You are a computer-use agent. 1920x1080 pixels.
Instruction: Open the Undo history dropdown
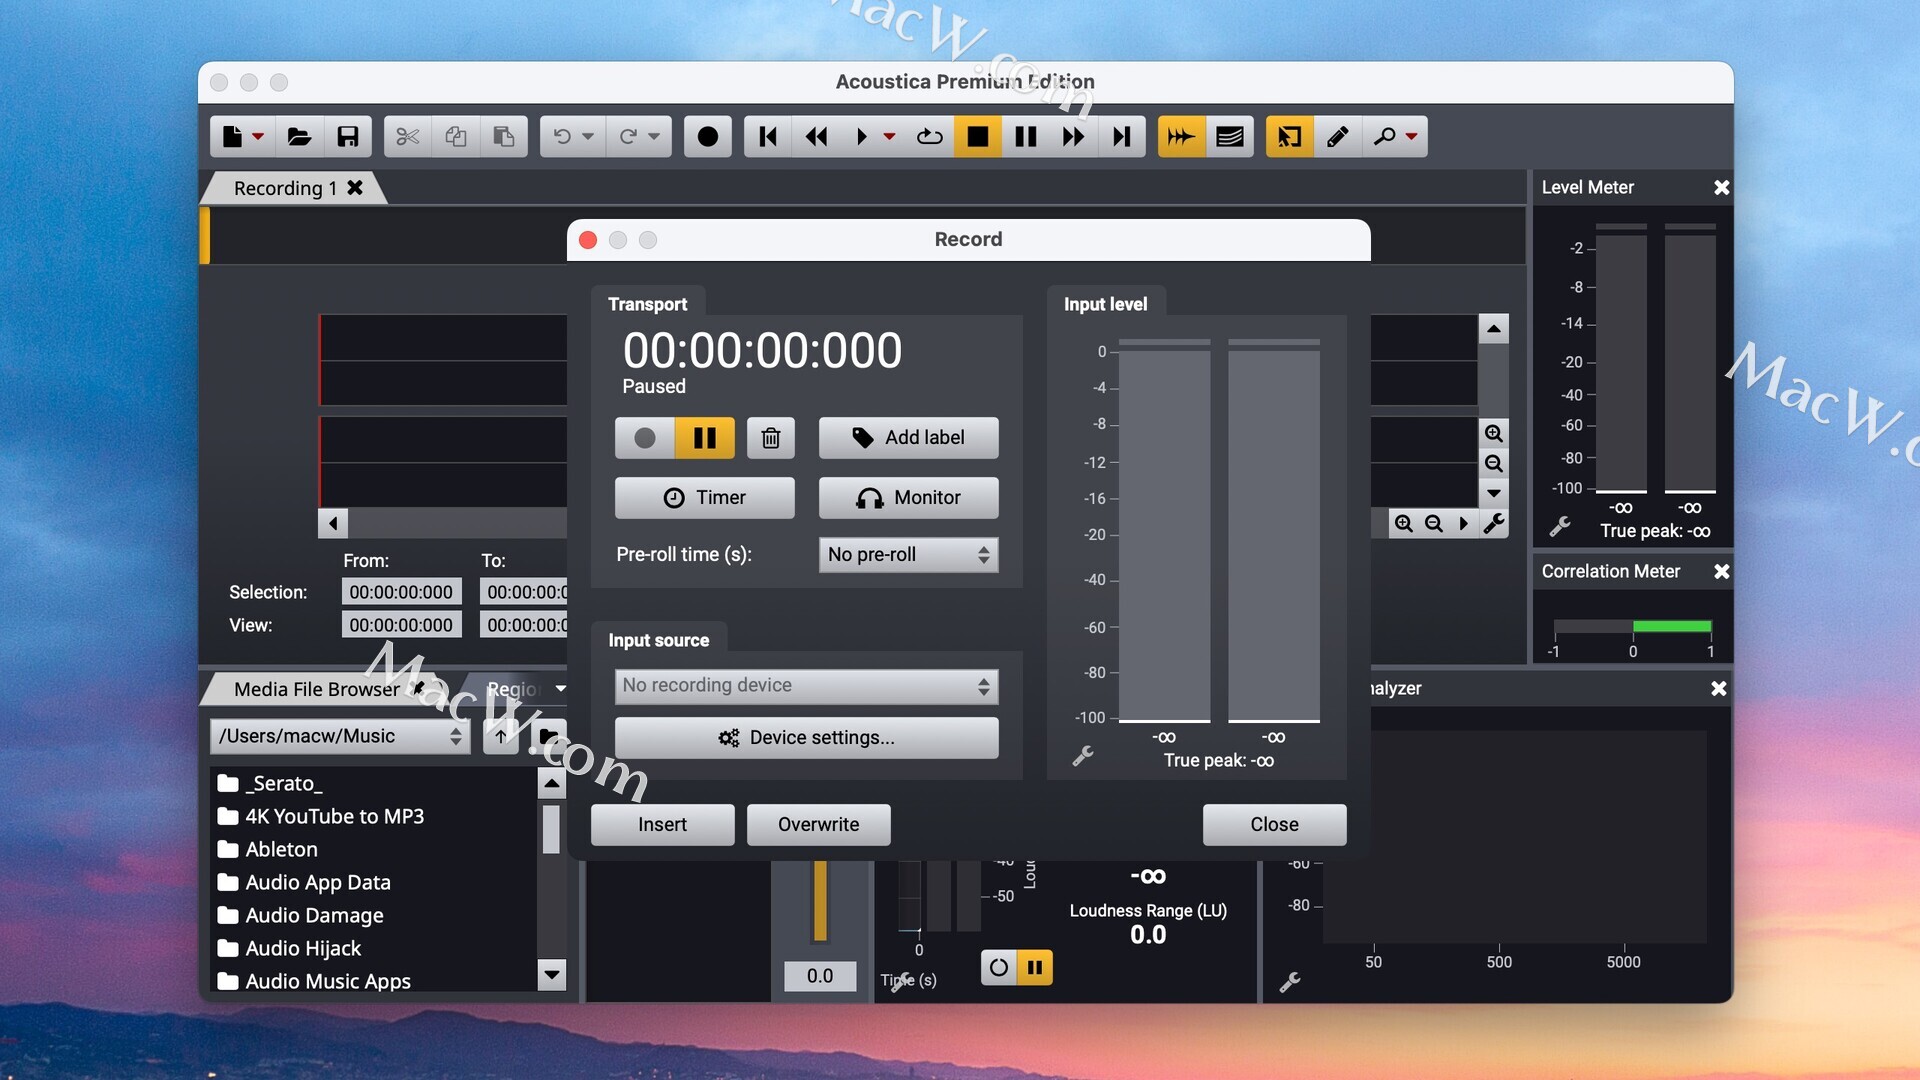[x=588, y=137]
